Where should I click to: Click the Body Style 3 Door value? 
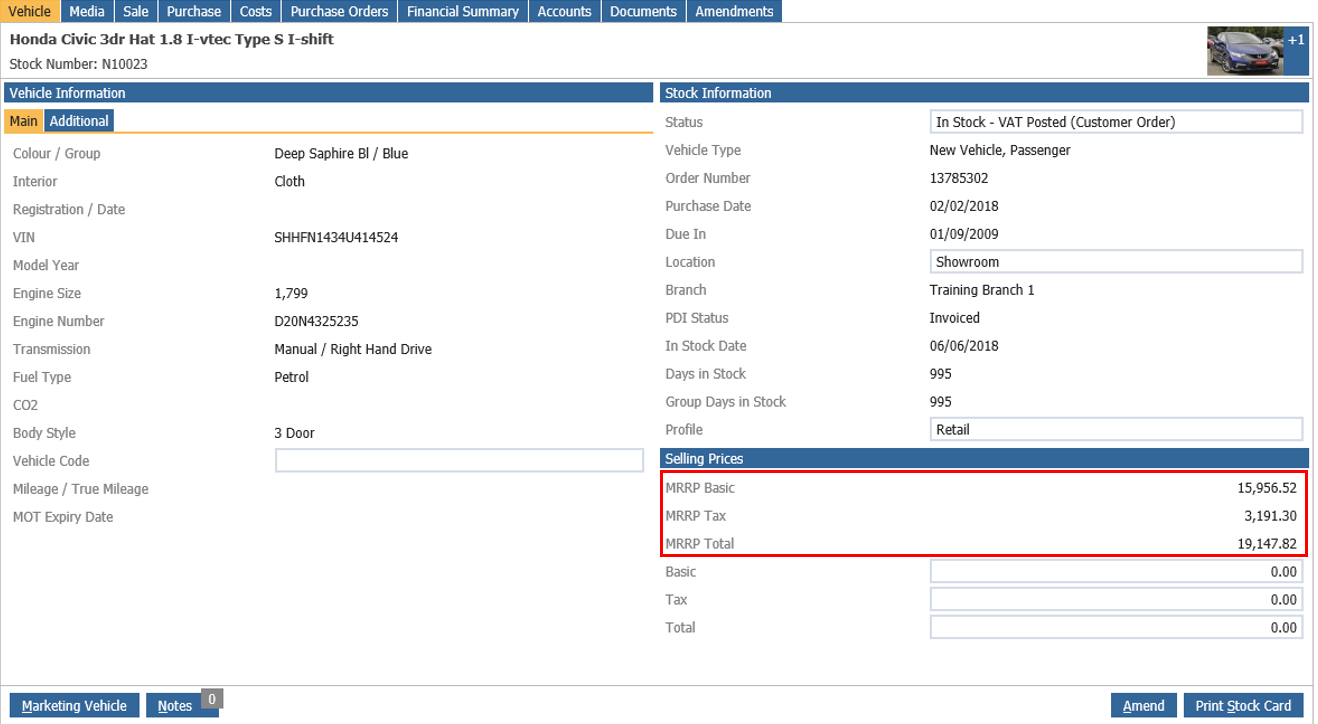pyautogui.click(x=294, y=434)
